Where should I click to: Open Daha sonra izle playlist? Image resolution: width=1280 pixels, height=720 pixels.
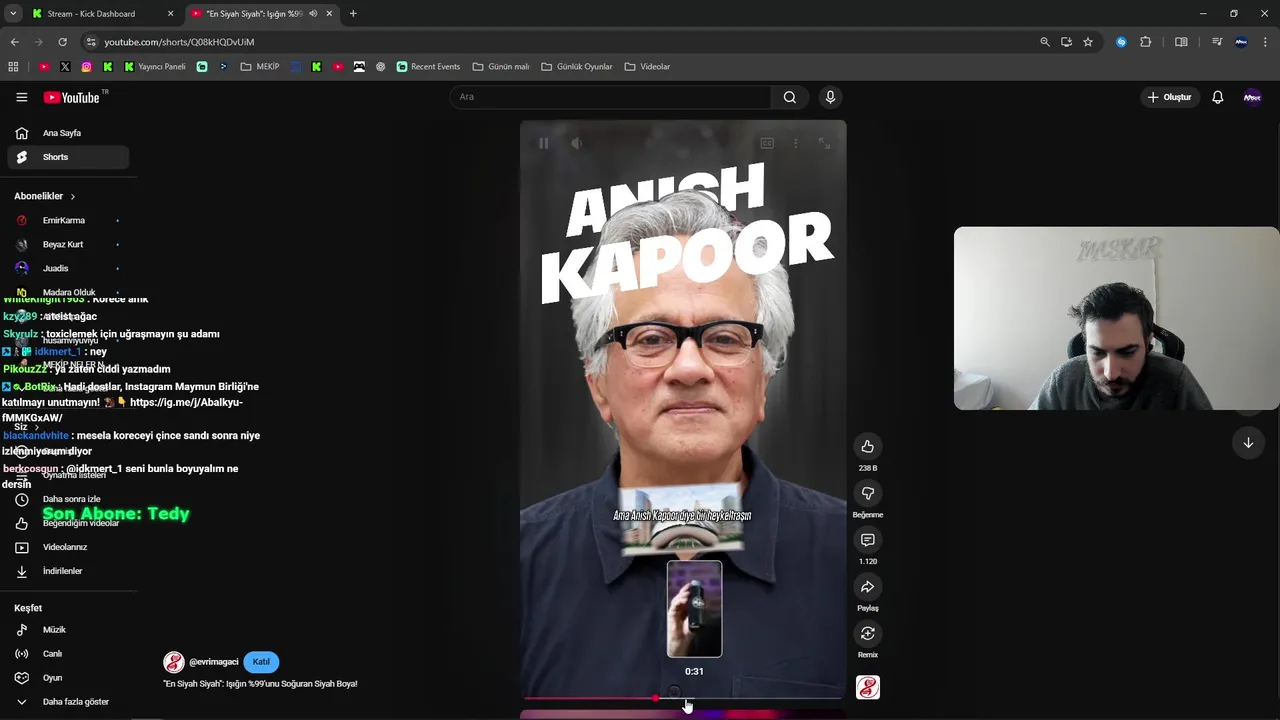(x=68, y=499)
